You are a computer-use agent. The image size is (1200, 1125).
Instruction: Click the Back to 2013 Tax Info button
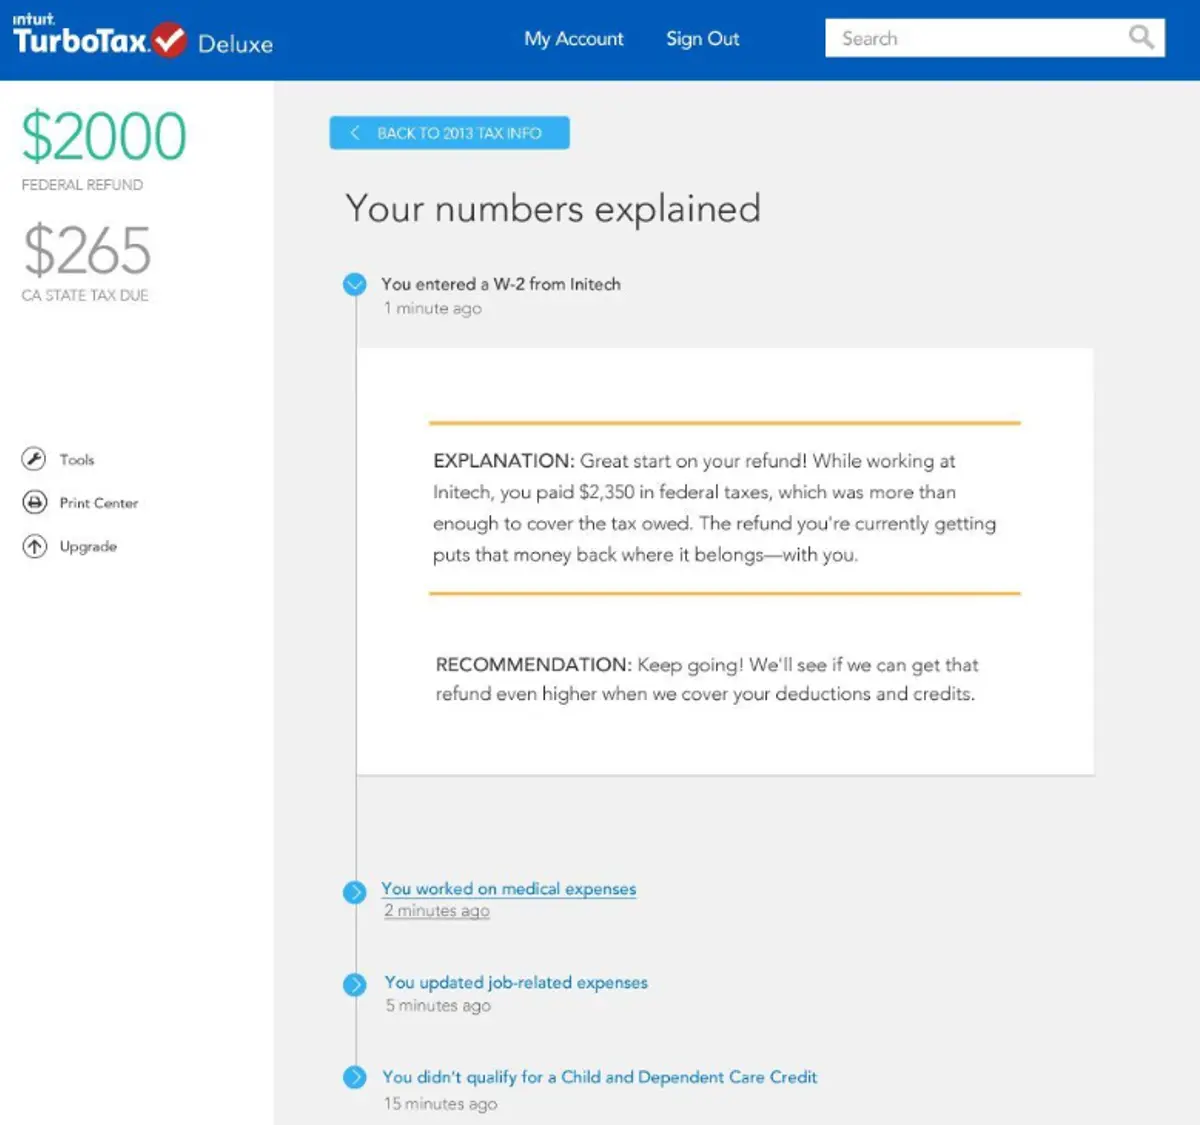(x=450, y=133)
